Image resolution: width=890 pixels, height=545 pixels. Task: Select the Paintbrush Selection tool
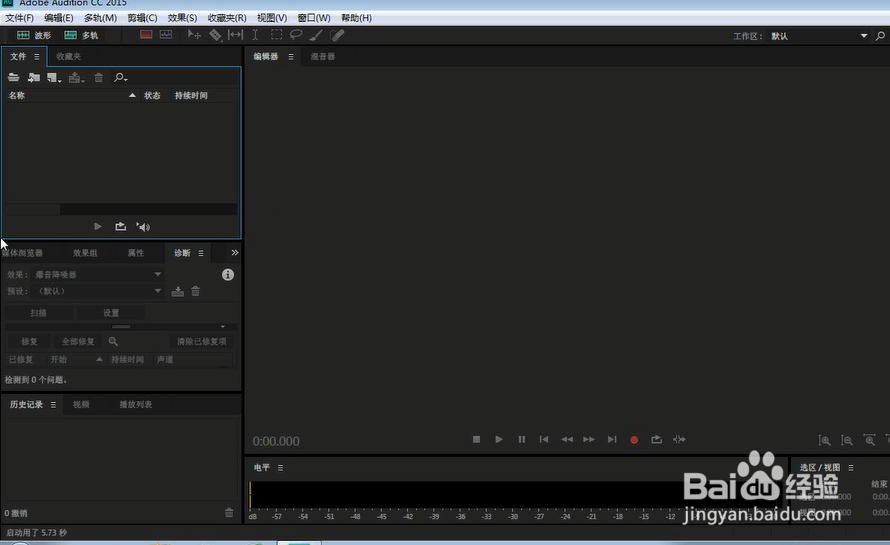[x=316, y=35]
